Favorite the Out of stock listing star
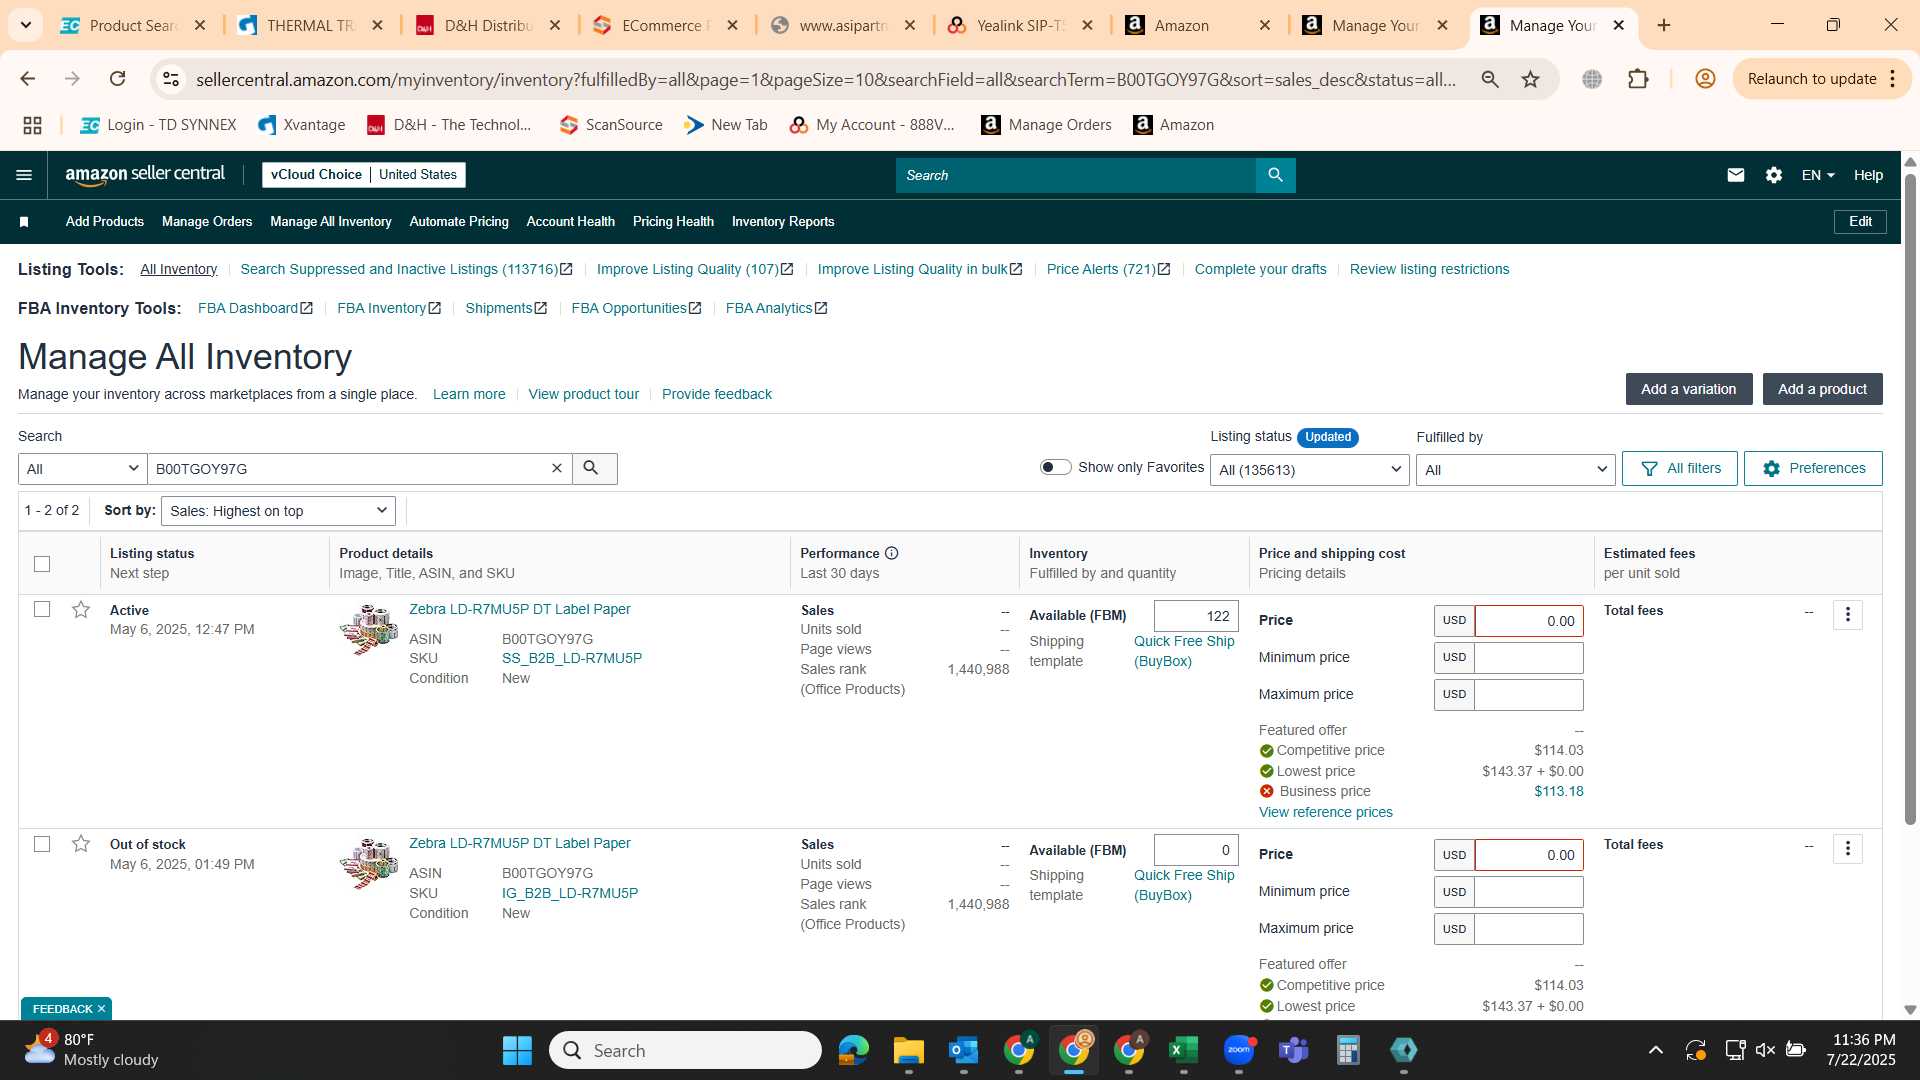This screenshot has height=1080, width=1920. [81, 844]
